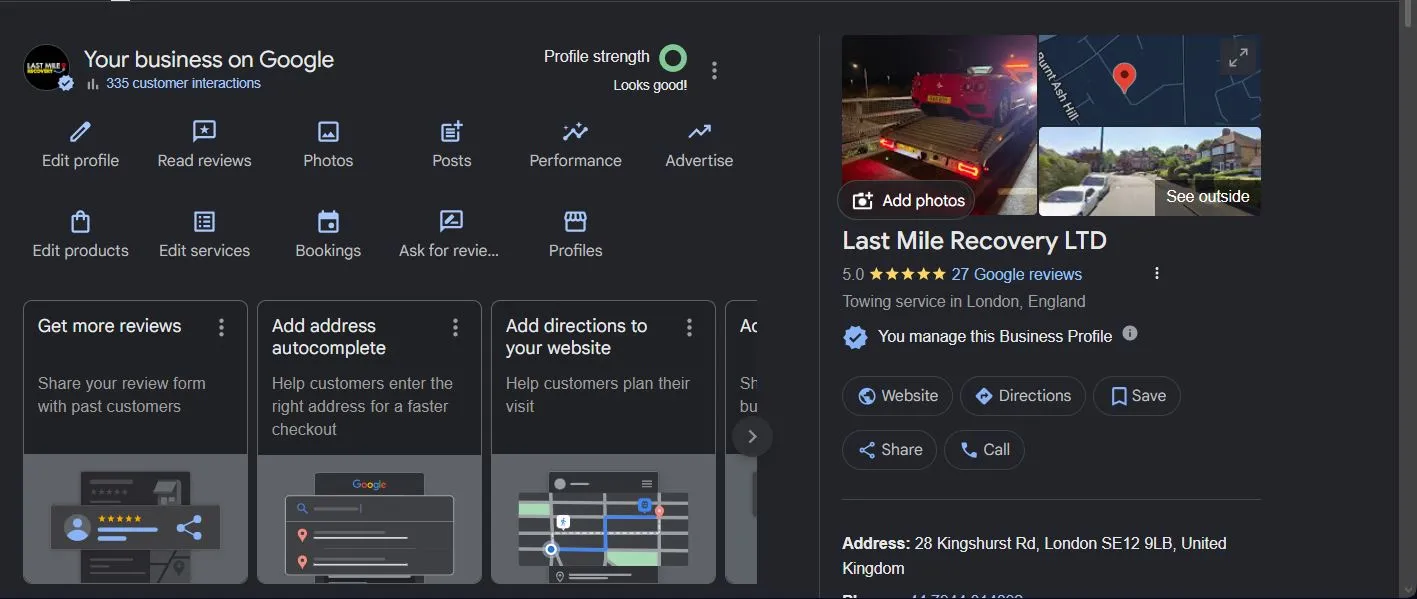Open Edit services from its list icon
The width and height of the screenshot is (1417, 599).
click(204, 221)
